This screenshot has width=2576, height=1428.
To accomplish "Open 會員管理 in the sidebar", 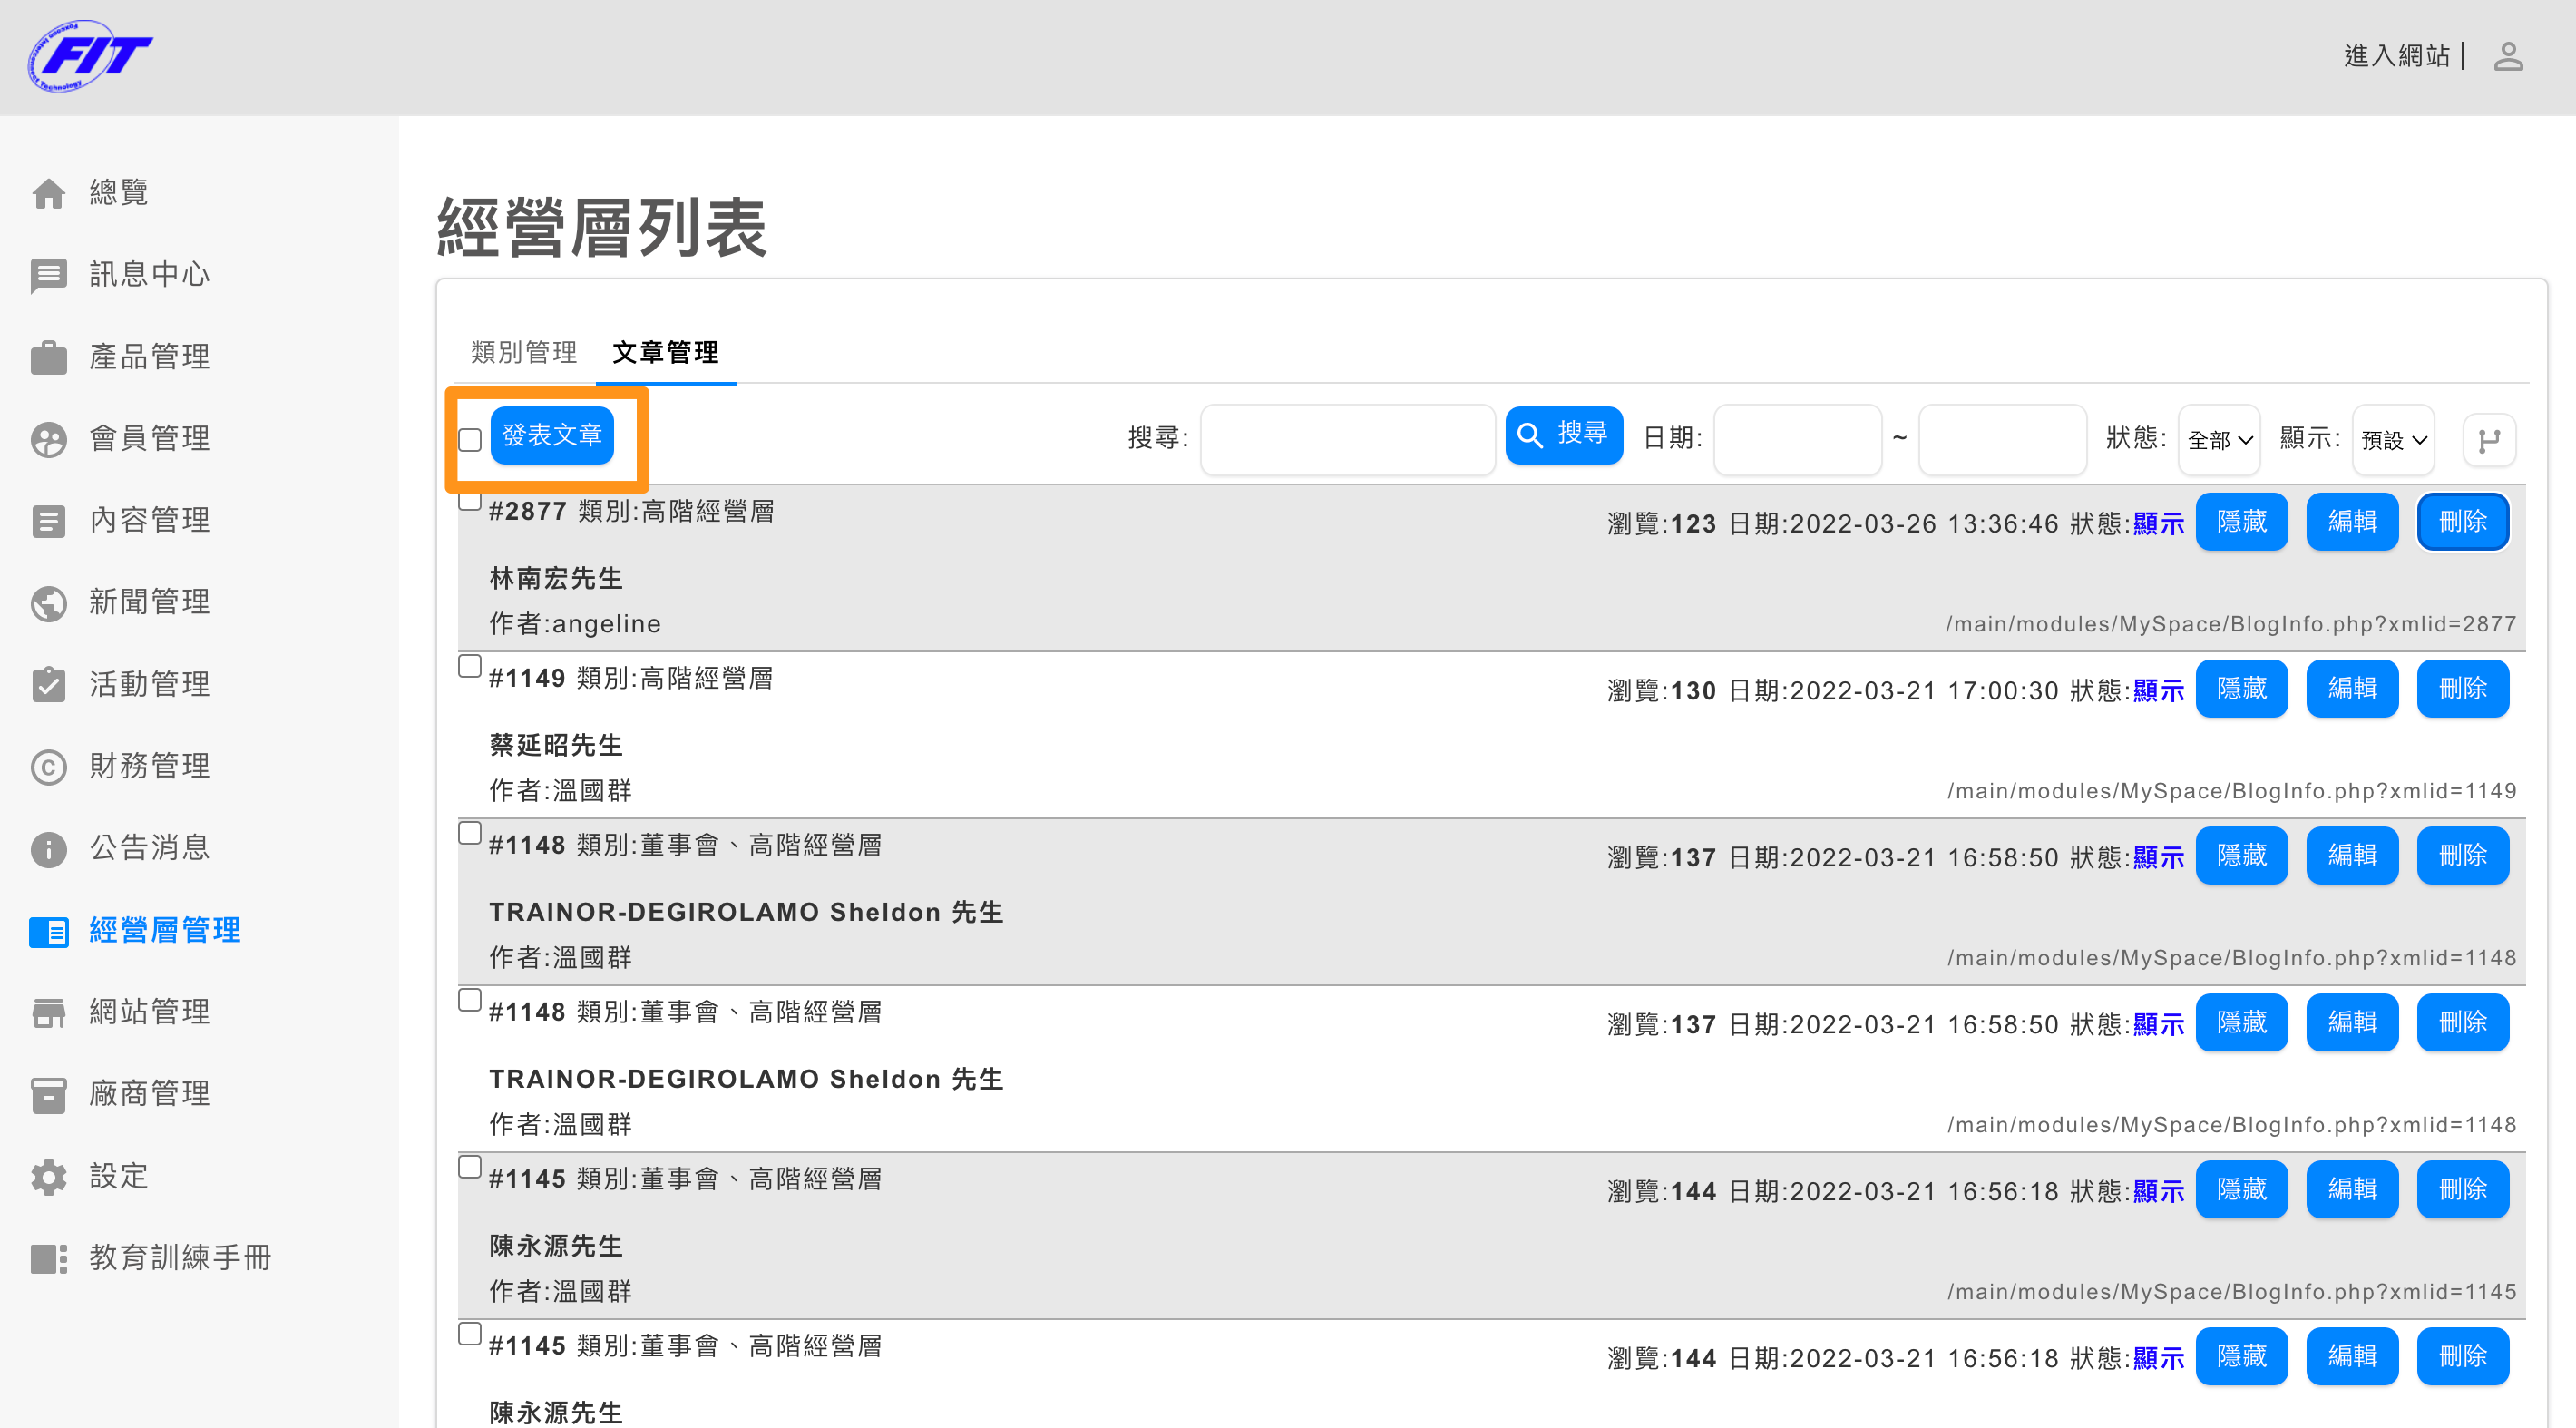I will pyautogui.click(x=150, y=438).
